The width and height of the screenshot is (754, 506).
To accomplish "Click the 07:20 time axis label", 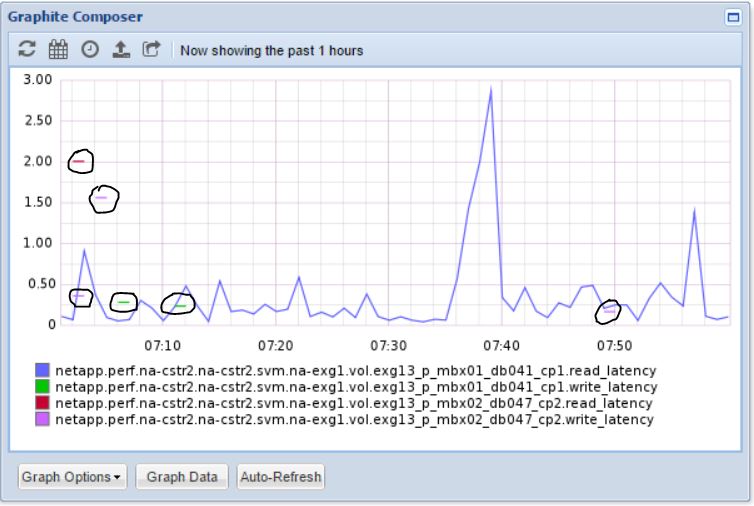I will [x=276, y=345].
